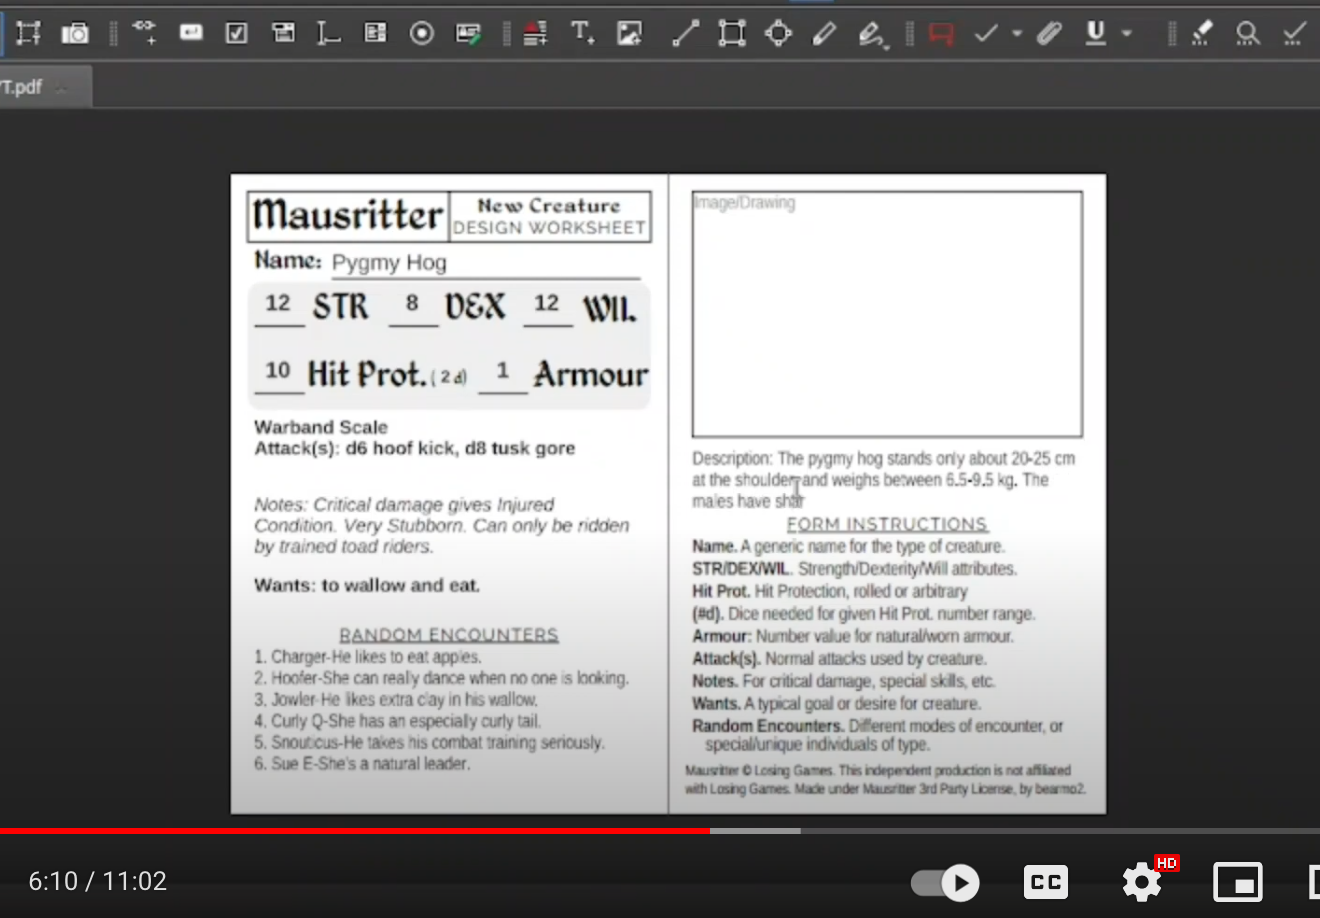Open the video player settings gear

(x=1141, y=882)
